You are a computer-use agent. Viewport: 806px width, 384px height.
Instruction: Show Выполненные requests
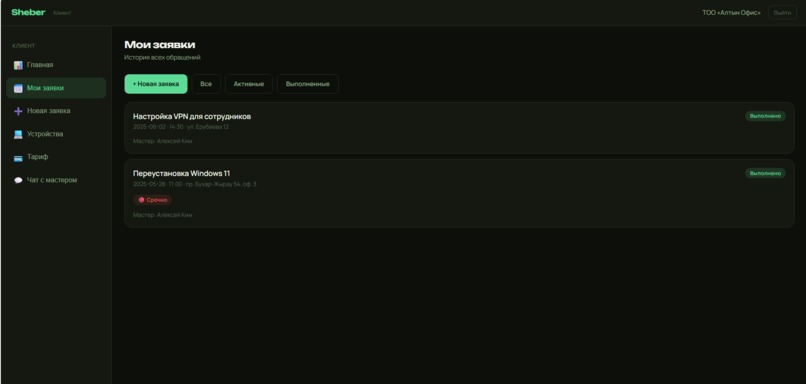(x=307, y=84)
